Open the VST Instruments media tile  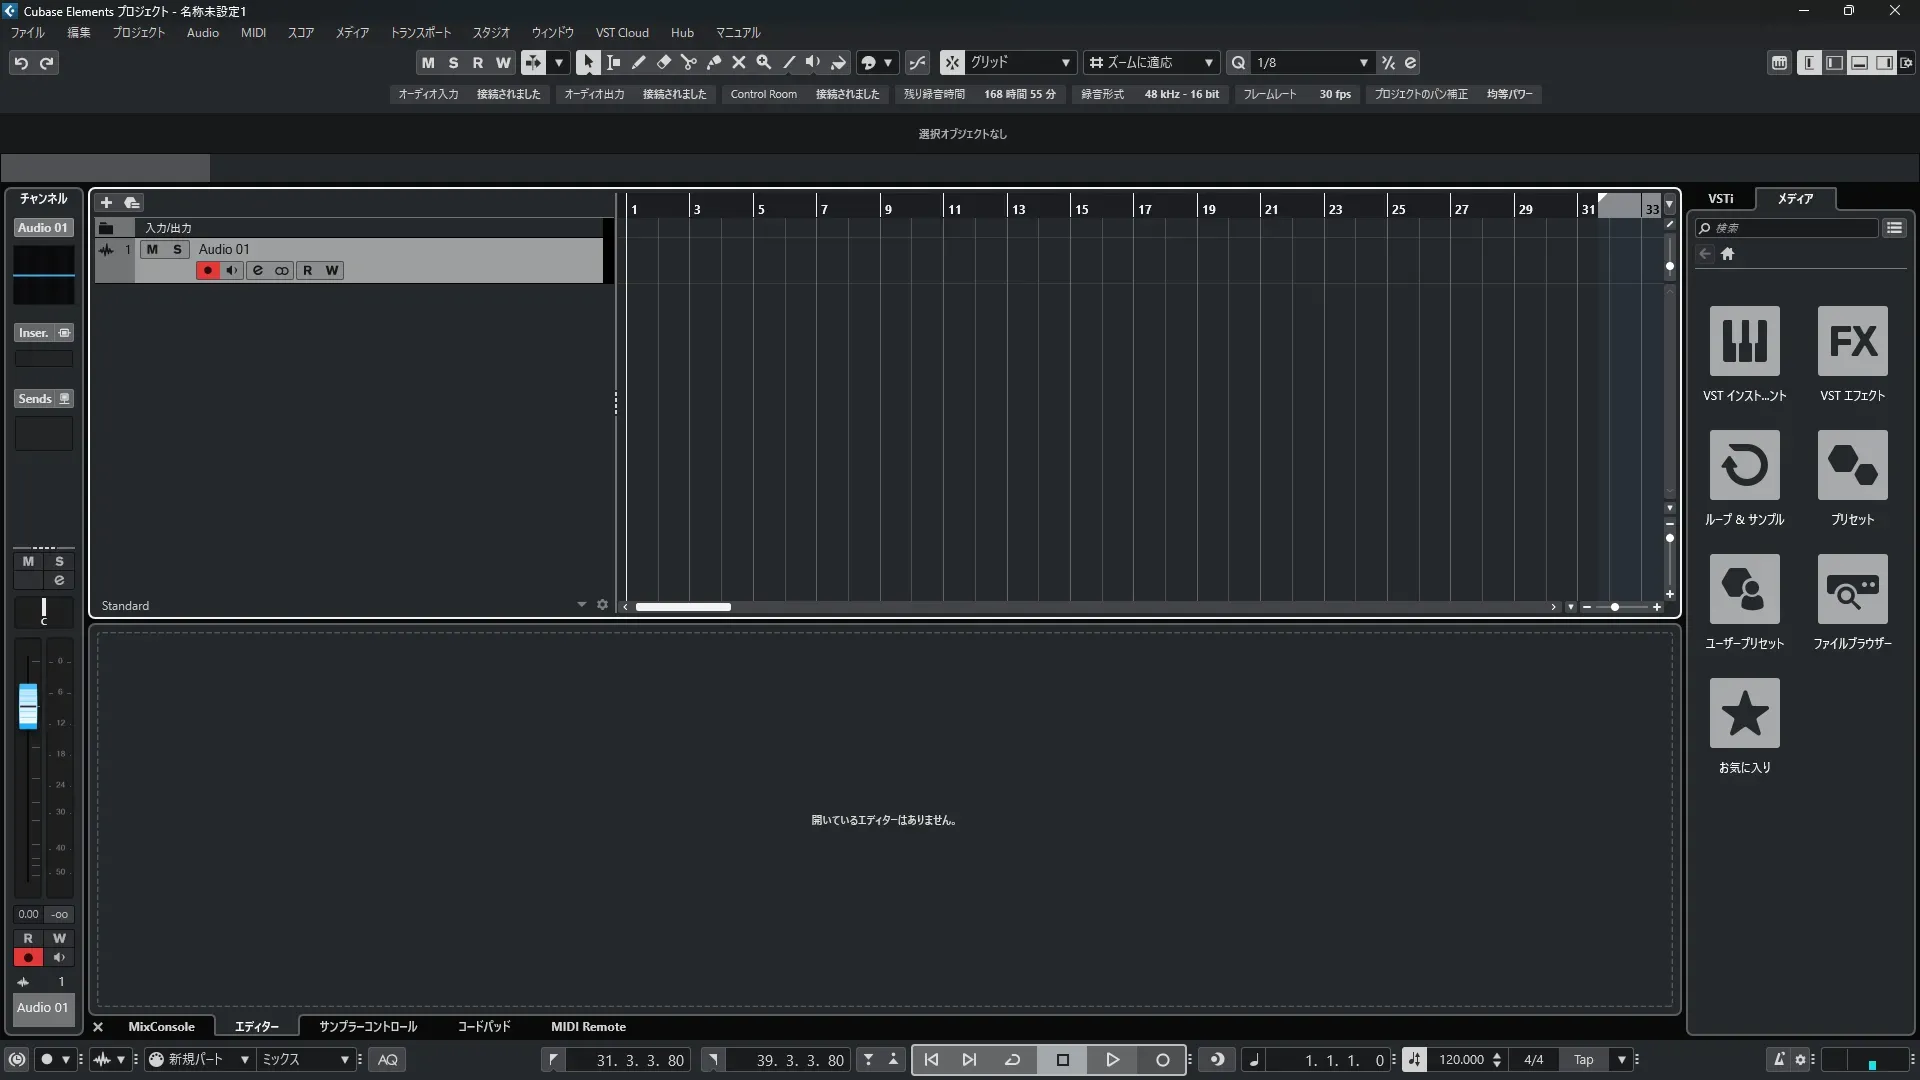[x=1744, y=341]
